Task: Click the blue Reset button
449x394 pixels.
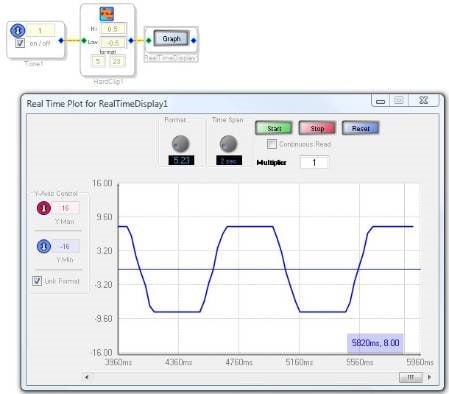Action: (x=361, y=128)
